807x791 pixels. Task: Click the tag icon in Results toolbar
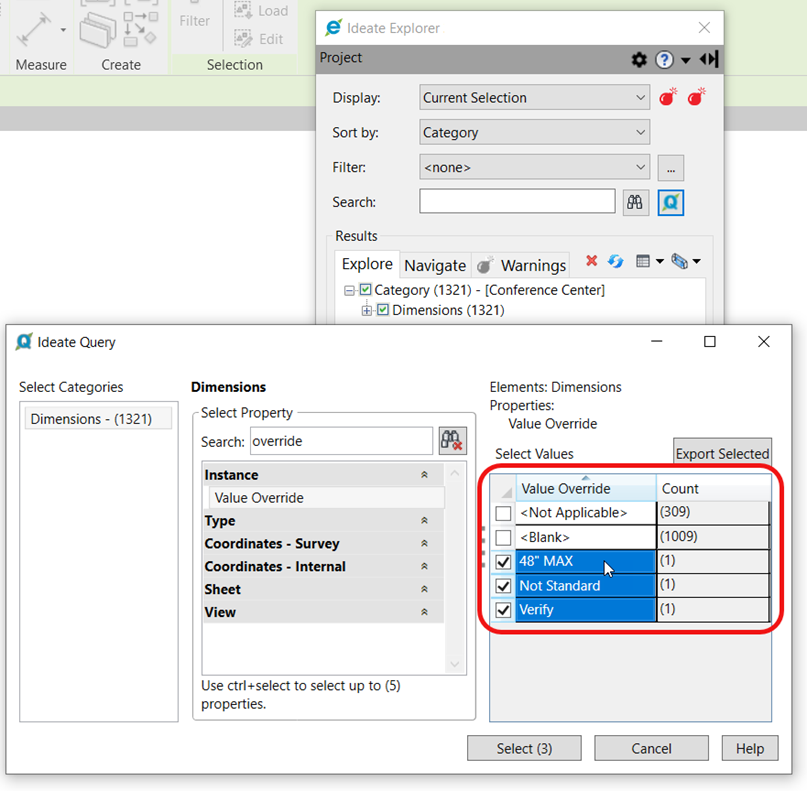click(679, 261)
